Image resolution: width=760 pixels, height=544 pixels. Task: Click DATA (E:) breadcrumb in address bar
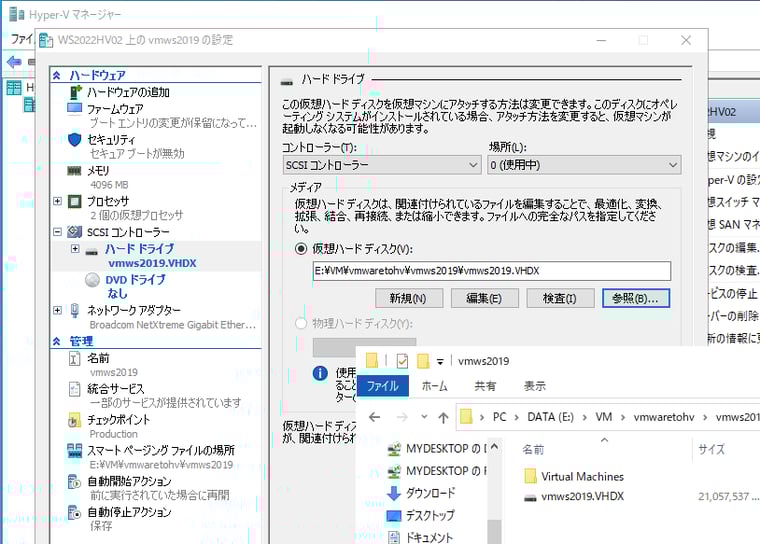550,417
